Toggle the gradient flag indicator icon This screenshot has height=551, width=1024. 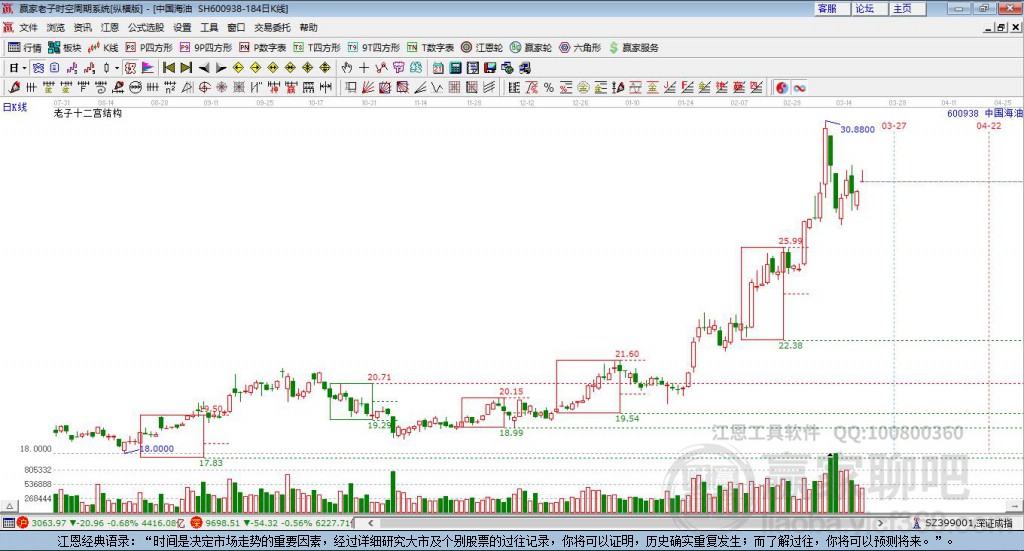(148, 68)
